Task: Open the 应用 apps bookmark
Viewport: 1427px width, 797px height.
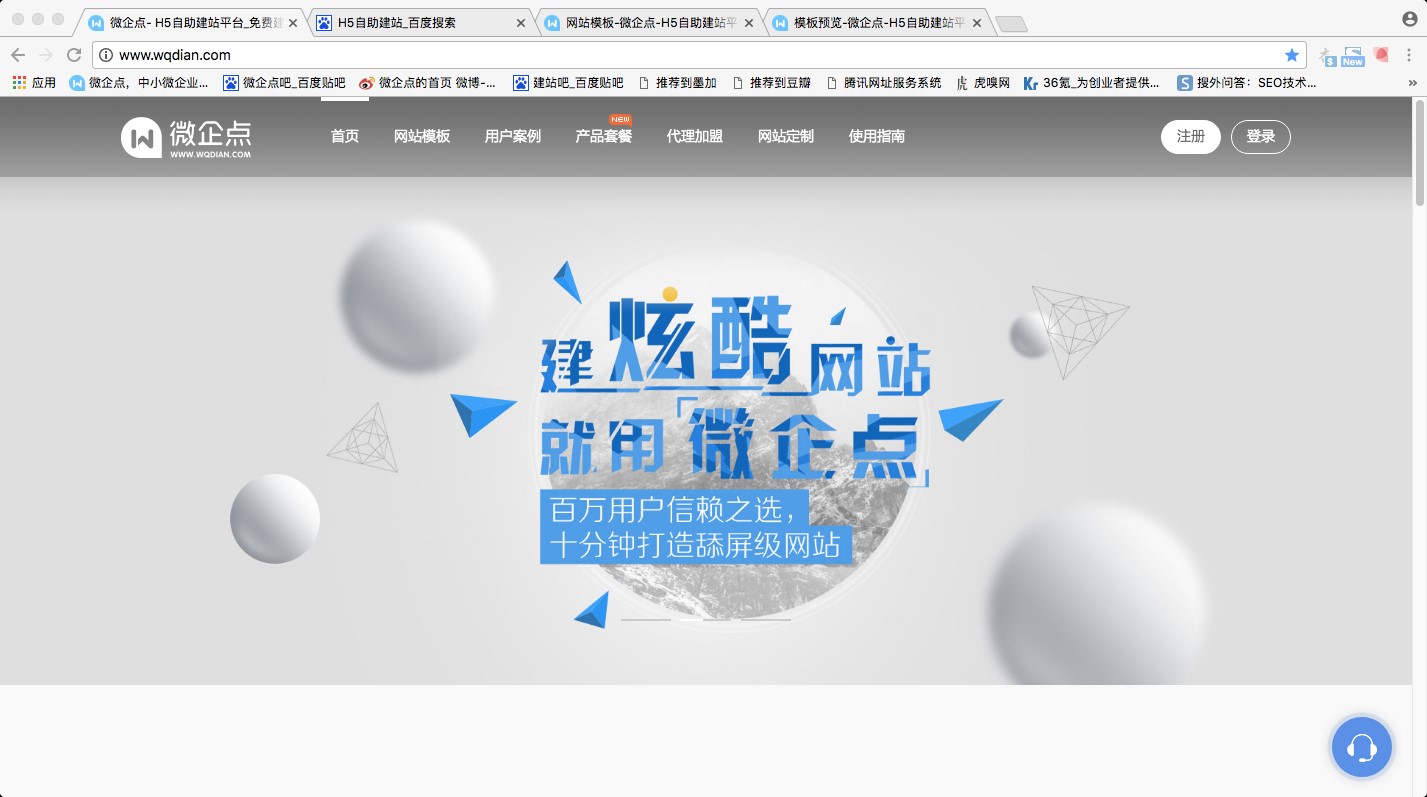Action: 34,83
